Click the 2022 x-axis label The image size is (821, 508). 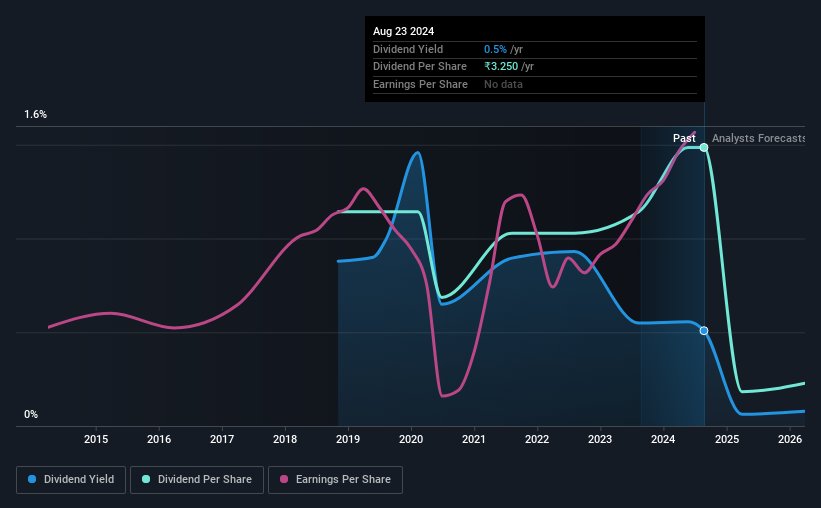(537, 439)
